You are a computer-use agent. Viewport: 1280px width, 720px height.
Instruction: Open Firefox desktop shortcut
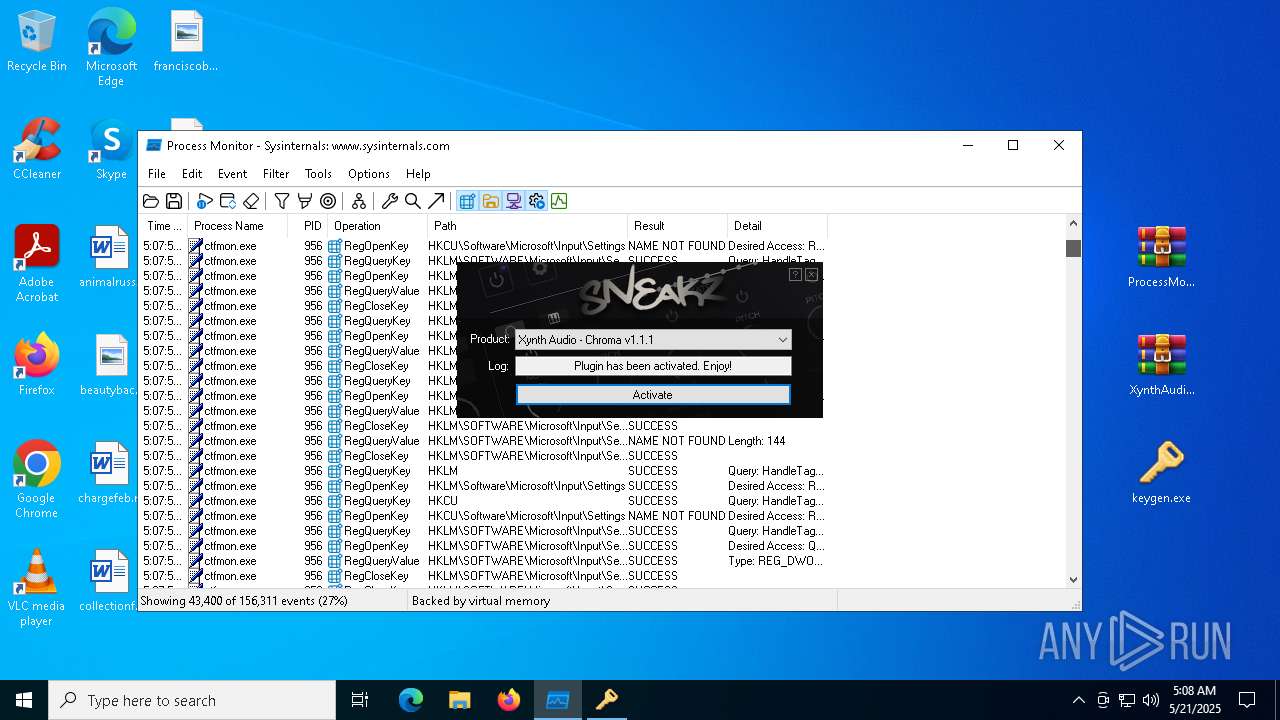pos(37,365)
